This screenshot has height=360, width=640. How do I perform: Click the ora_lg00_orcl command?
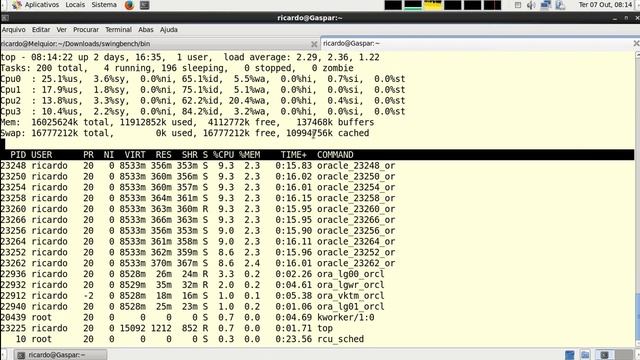tap(351, 274)
